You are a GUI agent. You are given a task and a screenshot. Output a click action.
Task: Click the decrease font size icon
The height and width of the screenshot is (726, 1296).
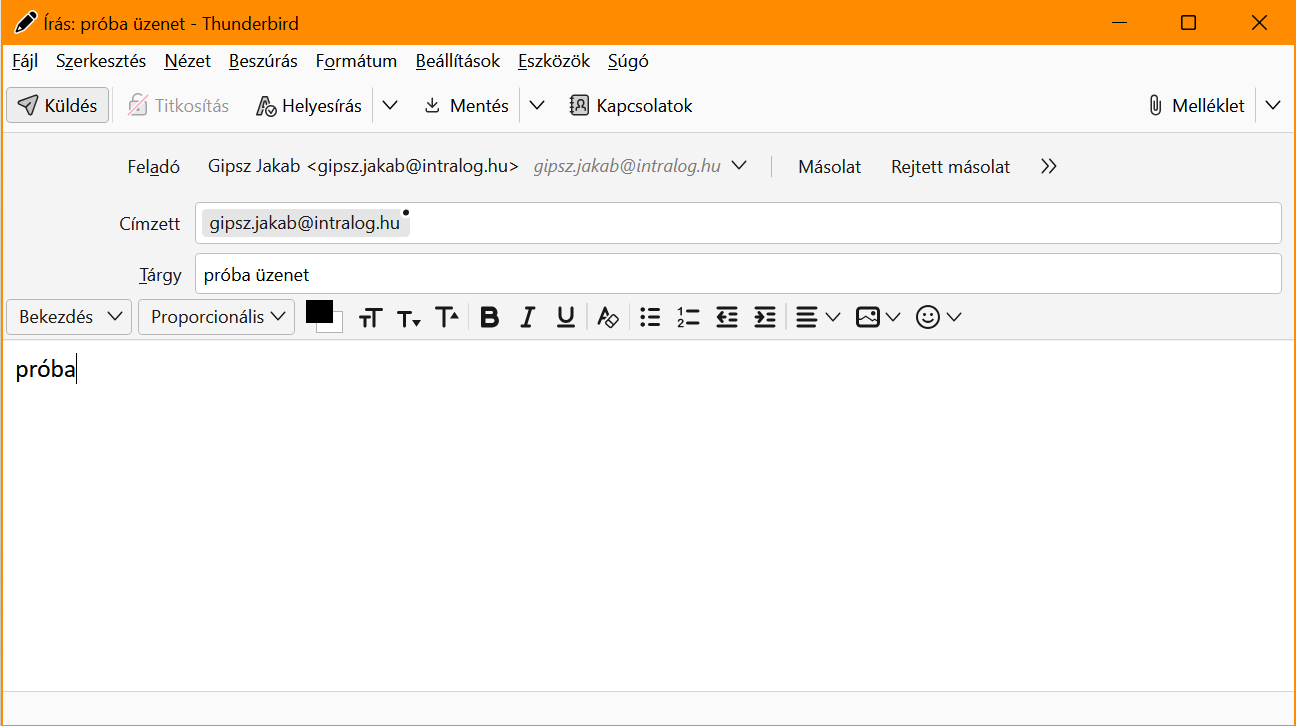(409, 317)
